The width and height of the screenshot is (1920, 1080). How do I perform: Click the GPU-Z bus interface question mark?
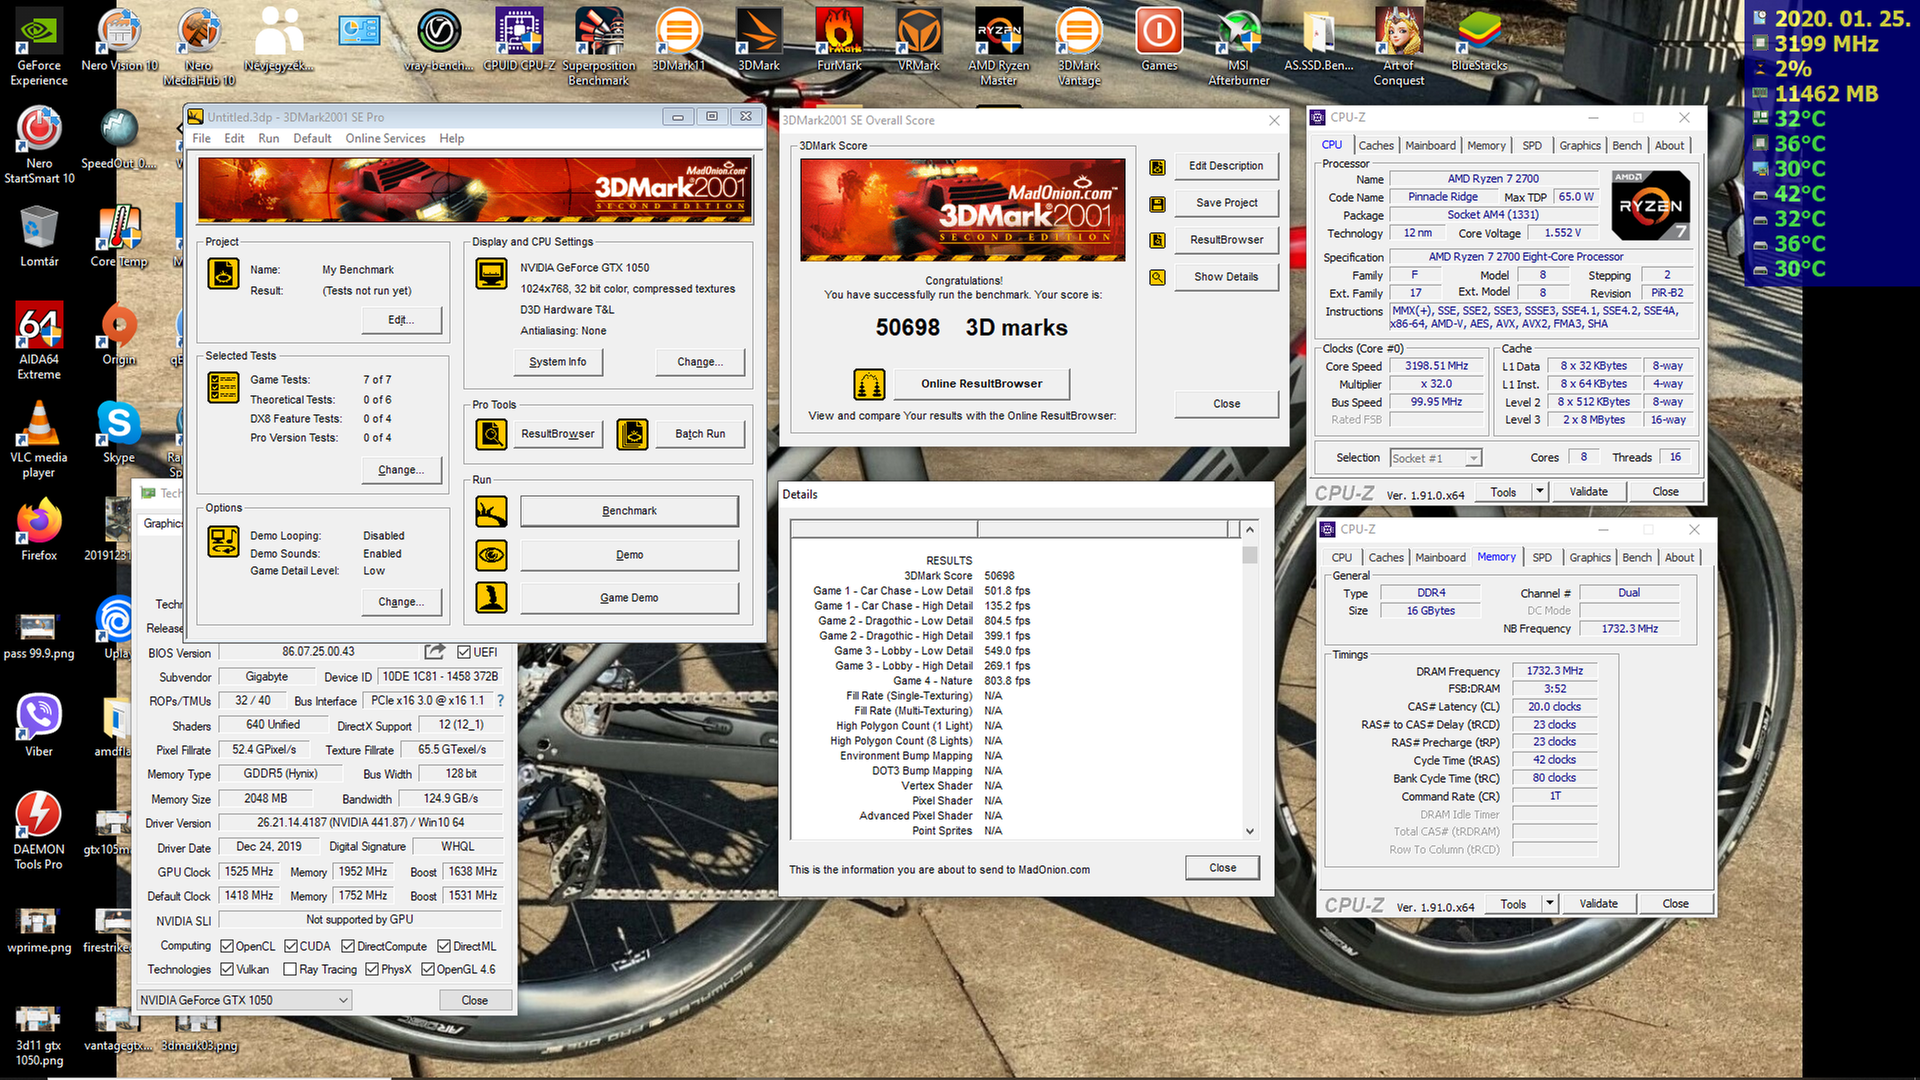500,701
